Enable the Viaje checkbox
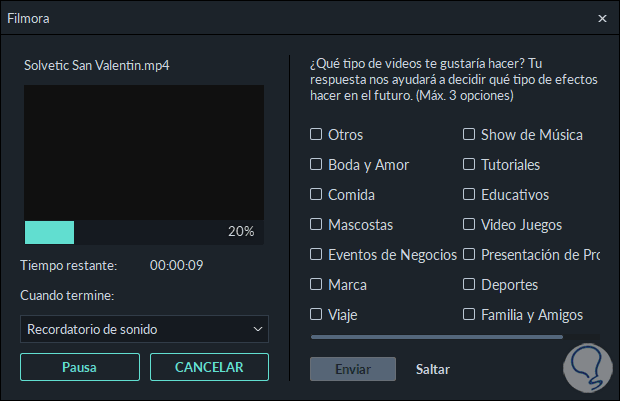This screenshot has height=401, width=620. (x=316, y=315)
